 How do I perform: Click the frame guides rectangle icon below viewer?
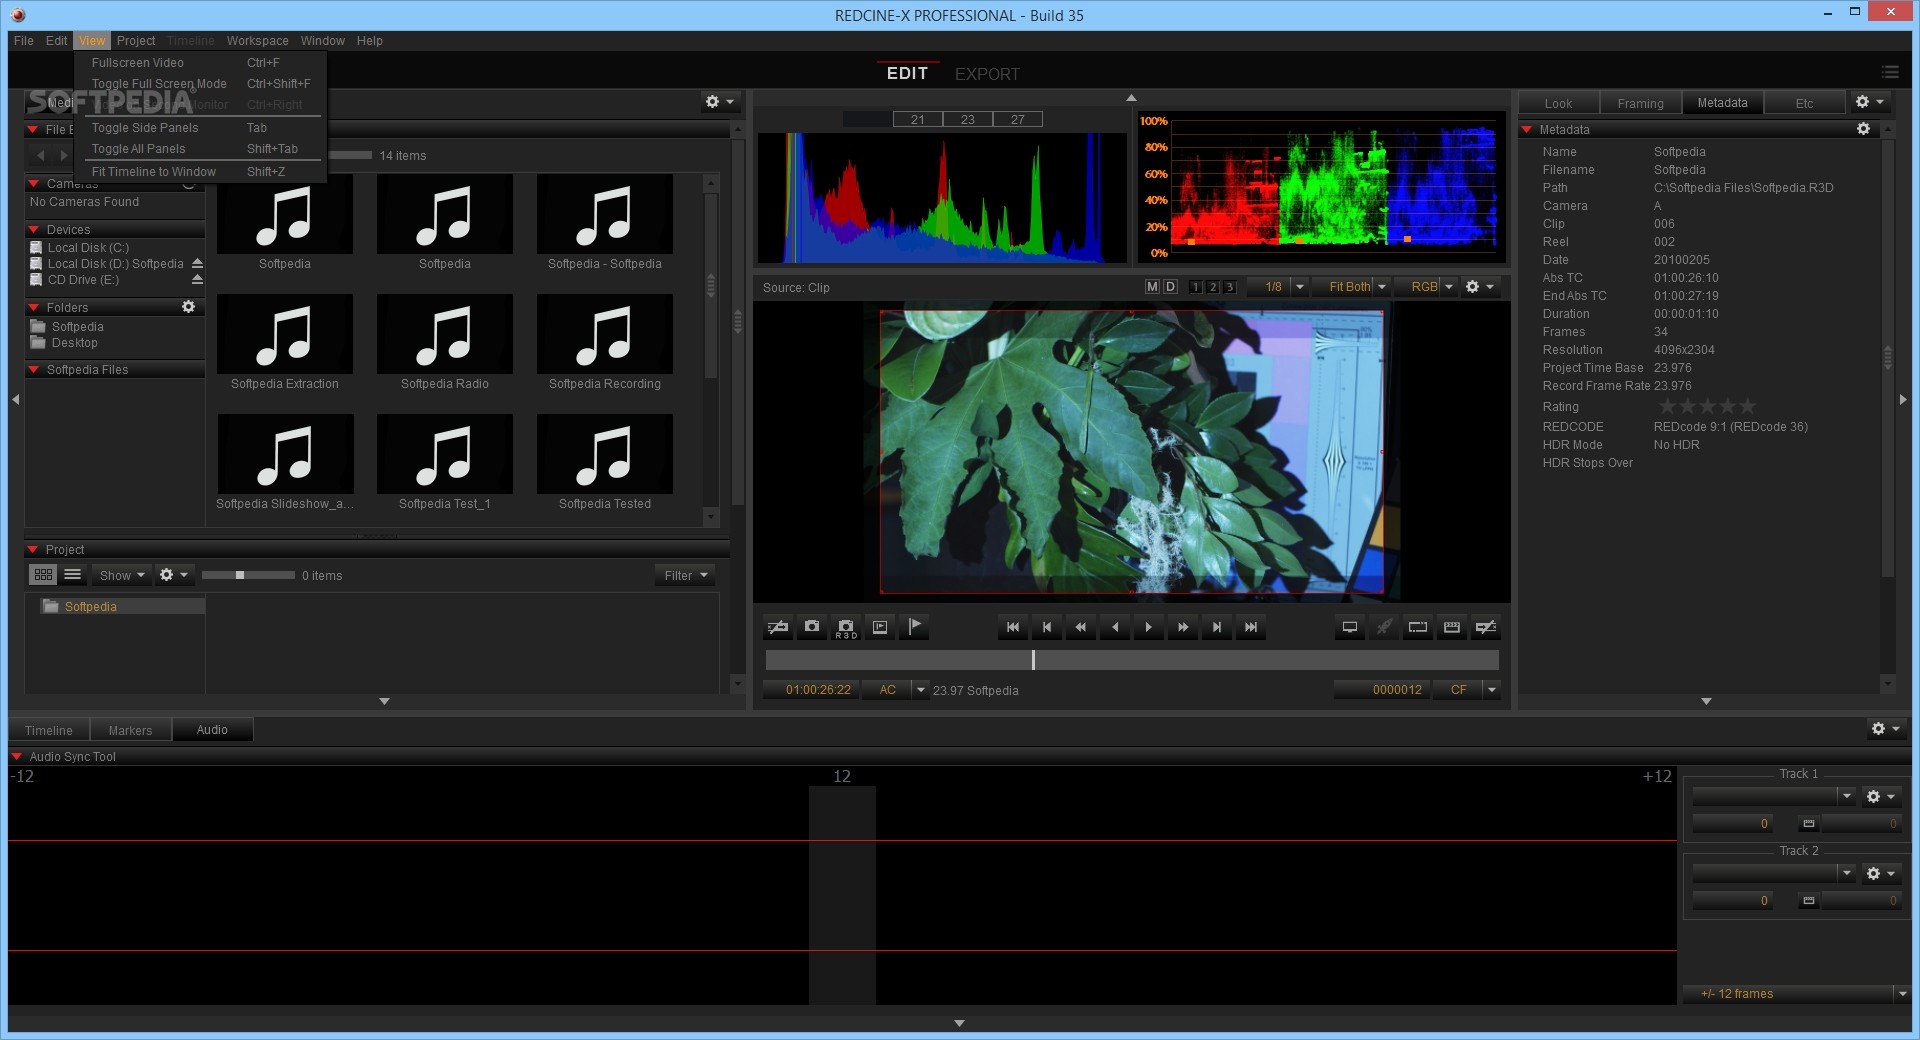1418,627
